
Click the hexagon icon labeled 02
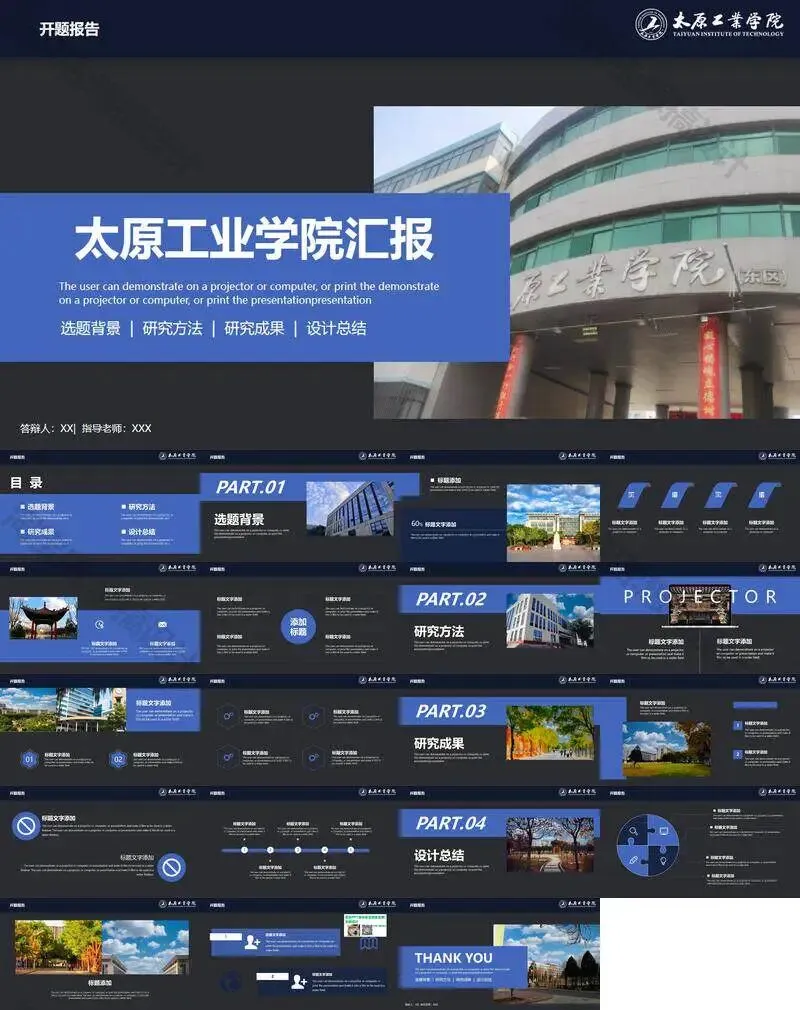tap(118, 759)
